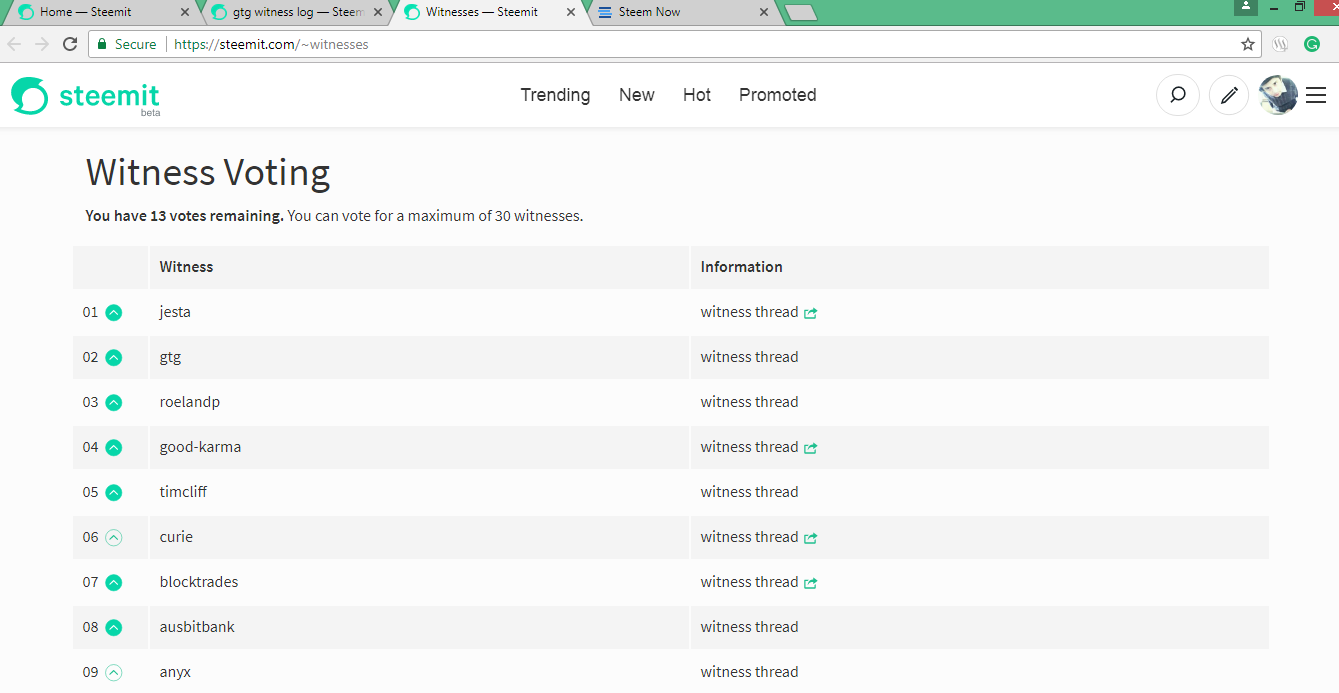Toggle the vote arrow for witness gtg
This screenshot has width=1339, height=693.
[x=114, y=357]
